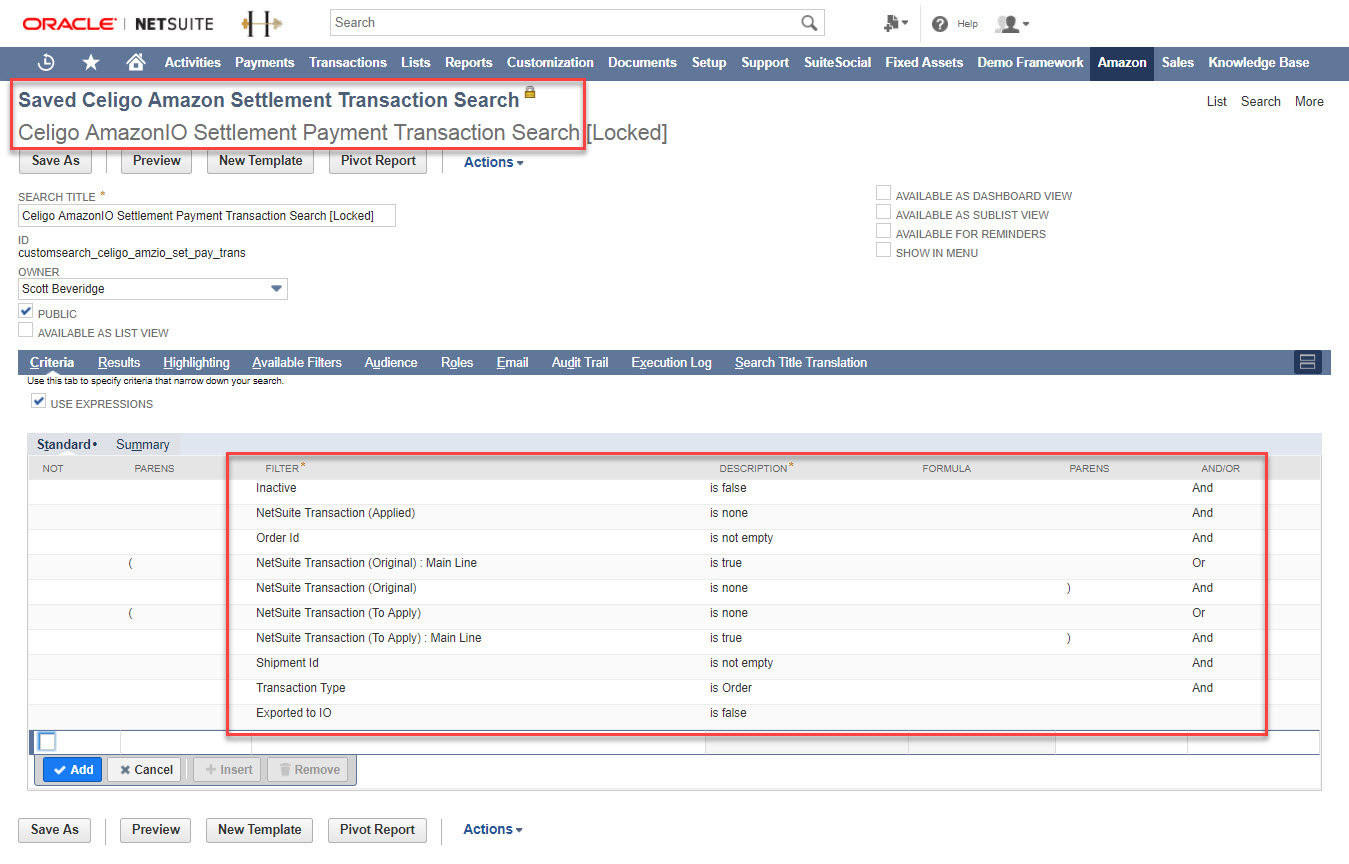
Task: Click the bottom Save As button
Action: (x=55, y=829)
